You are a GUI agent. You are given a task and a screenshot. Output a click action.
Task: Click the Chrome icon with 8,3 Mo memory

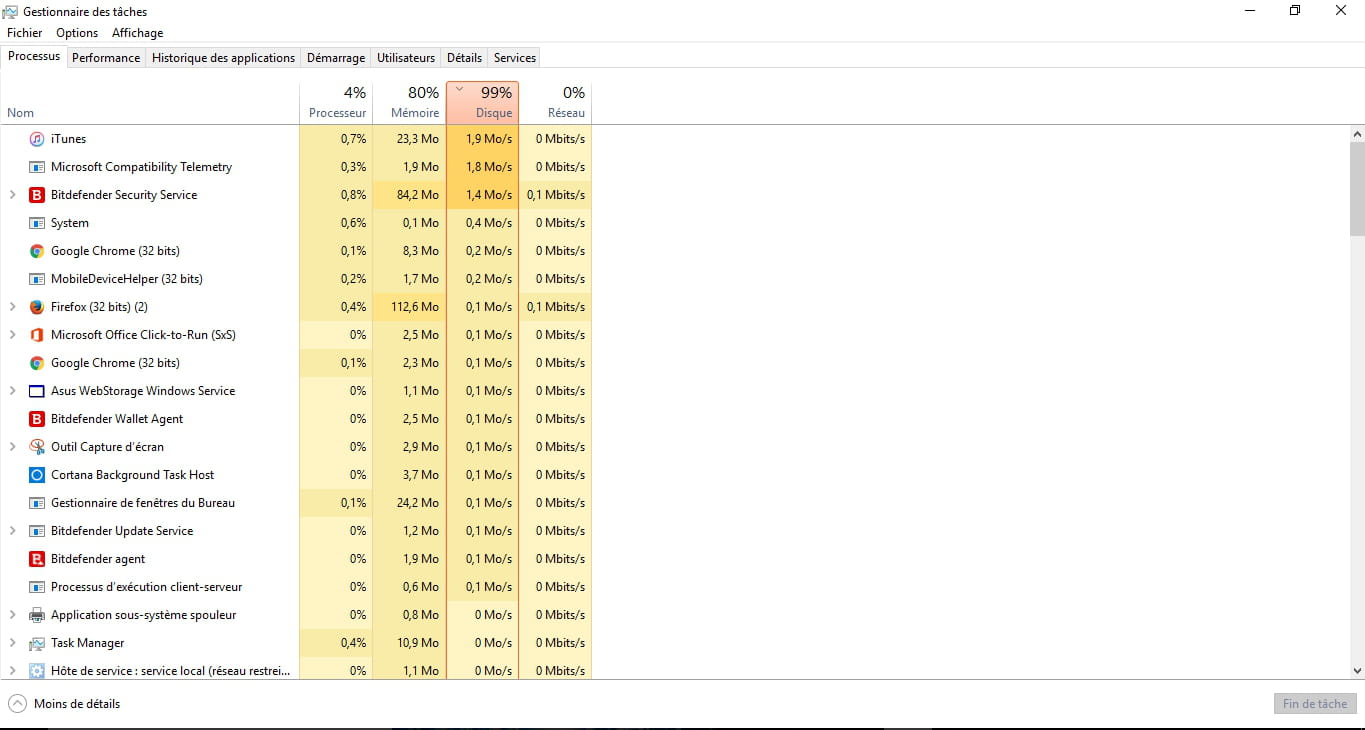37,251
